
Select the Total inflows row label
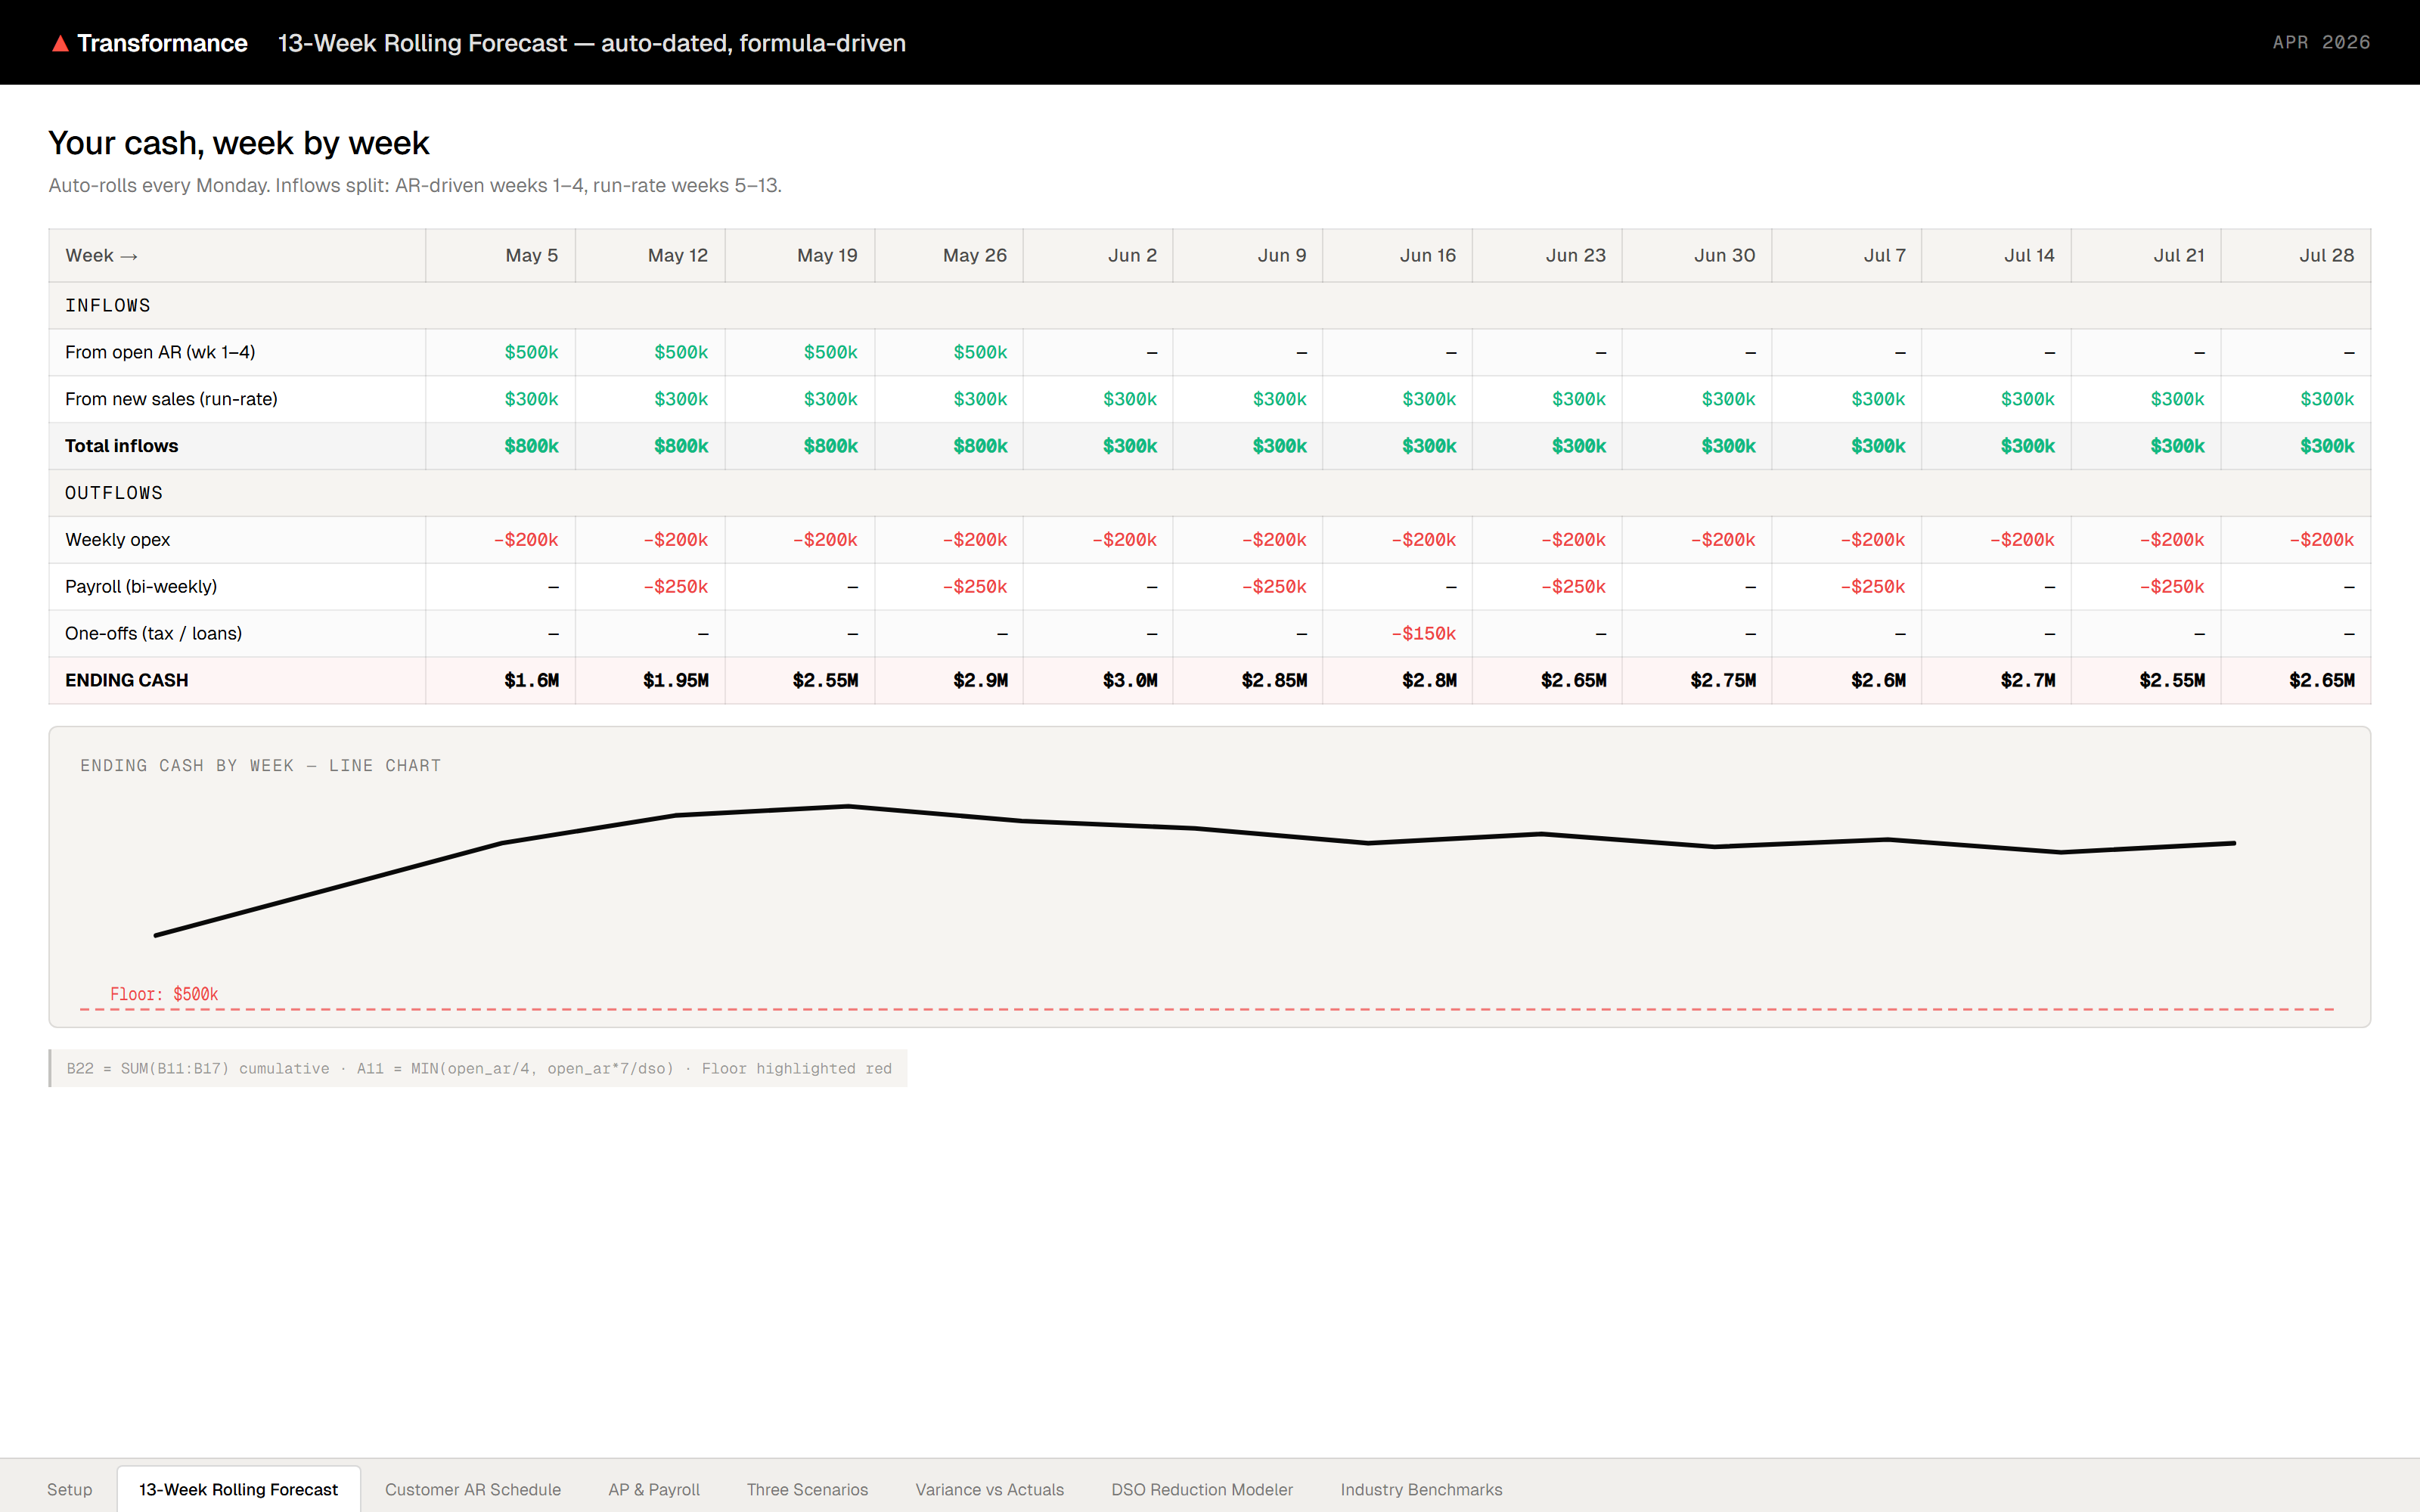pyautogui.click(x=121, y=446)
